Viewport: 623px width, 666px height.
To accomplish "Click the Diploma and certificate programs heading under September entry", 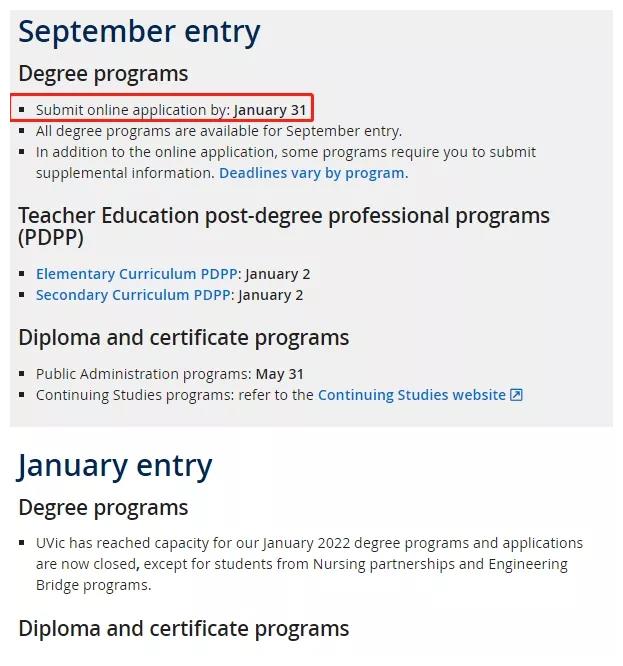I will coord(183,338).
